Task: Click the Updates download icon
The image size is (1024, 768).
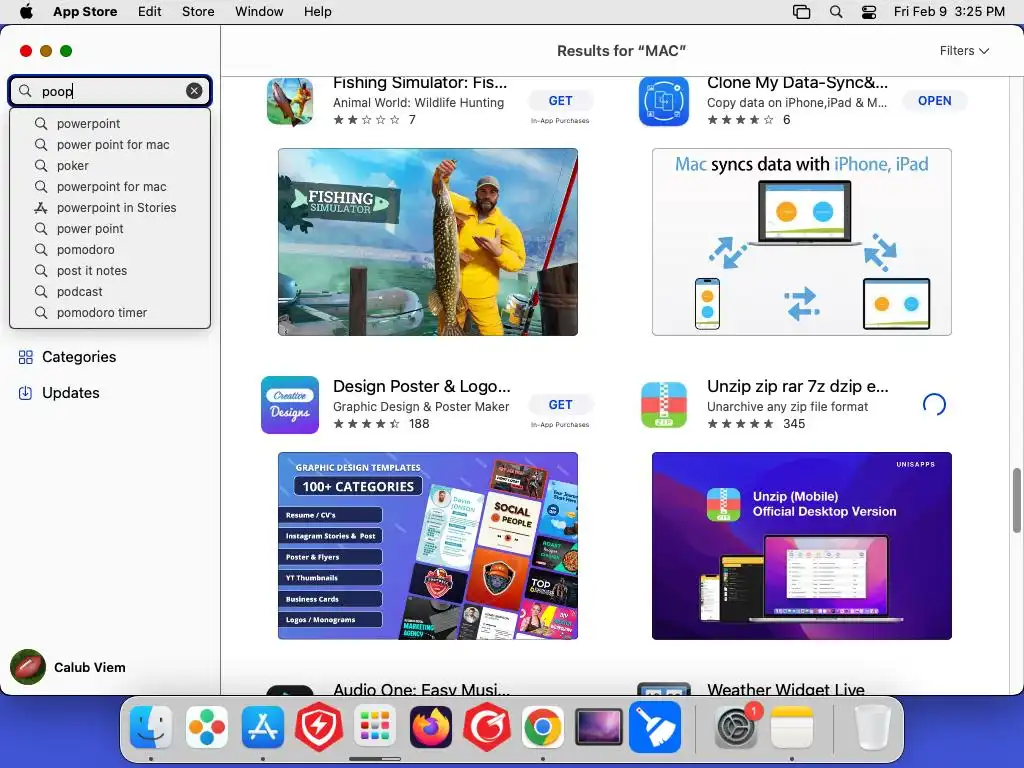Action: (x=25, y=392)
